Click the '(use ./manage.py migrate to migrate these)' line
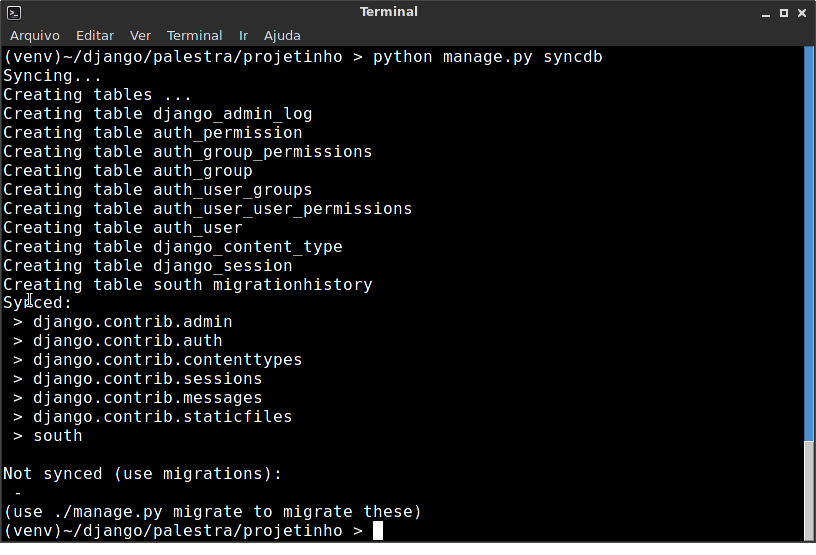This screenshot has width=816, height=555. click(x=212, y=512)
